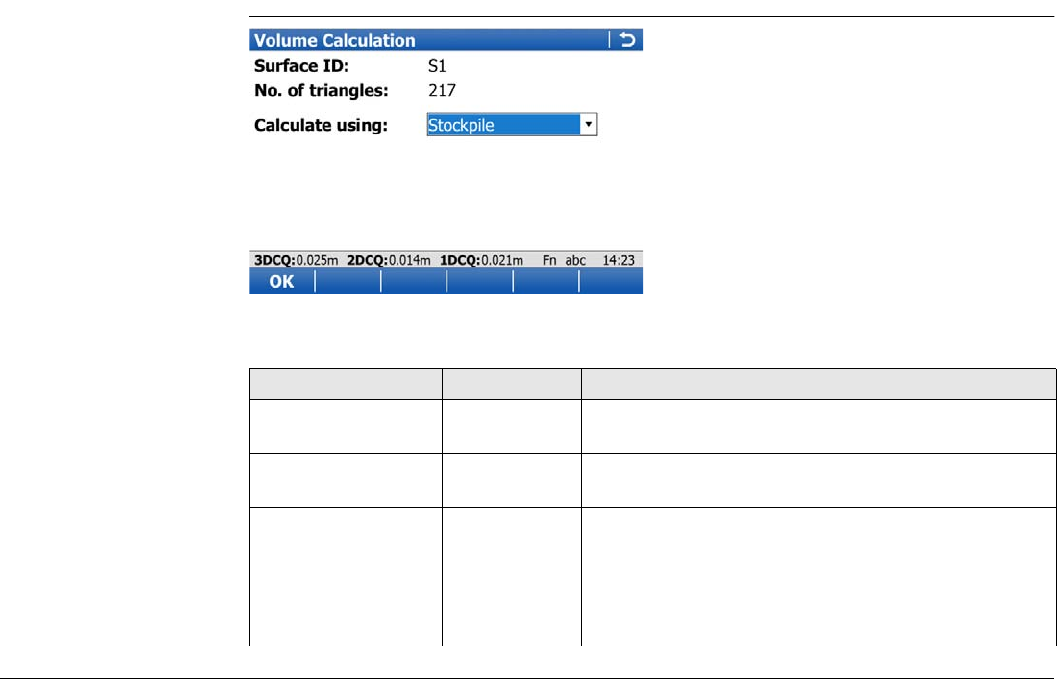1057x679 pixels.
Task: Confirm with the OK softkey
Action: pos(282,281)
